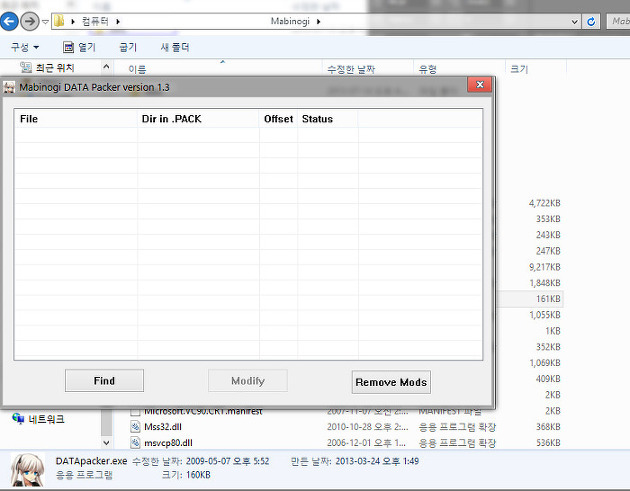Sort files by 크기 column
630x491 pixels.
click(x=519, y=69)
